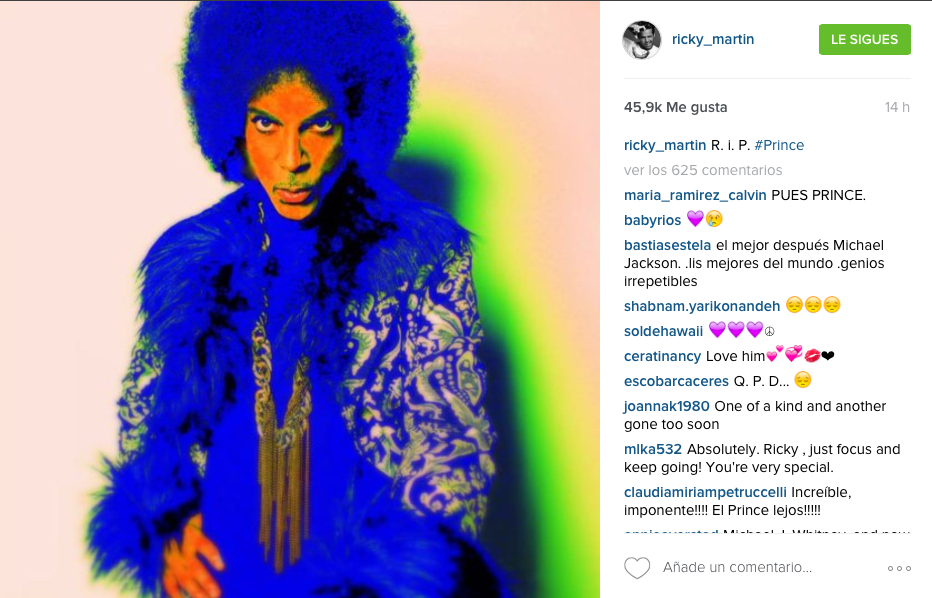Viewport: 932px width, 598px height.
Task: Open shabnam.yarikonandeh user profile
Action: [x=701, y=306]
